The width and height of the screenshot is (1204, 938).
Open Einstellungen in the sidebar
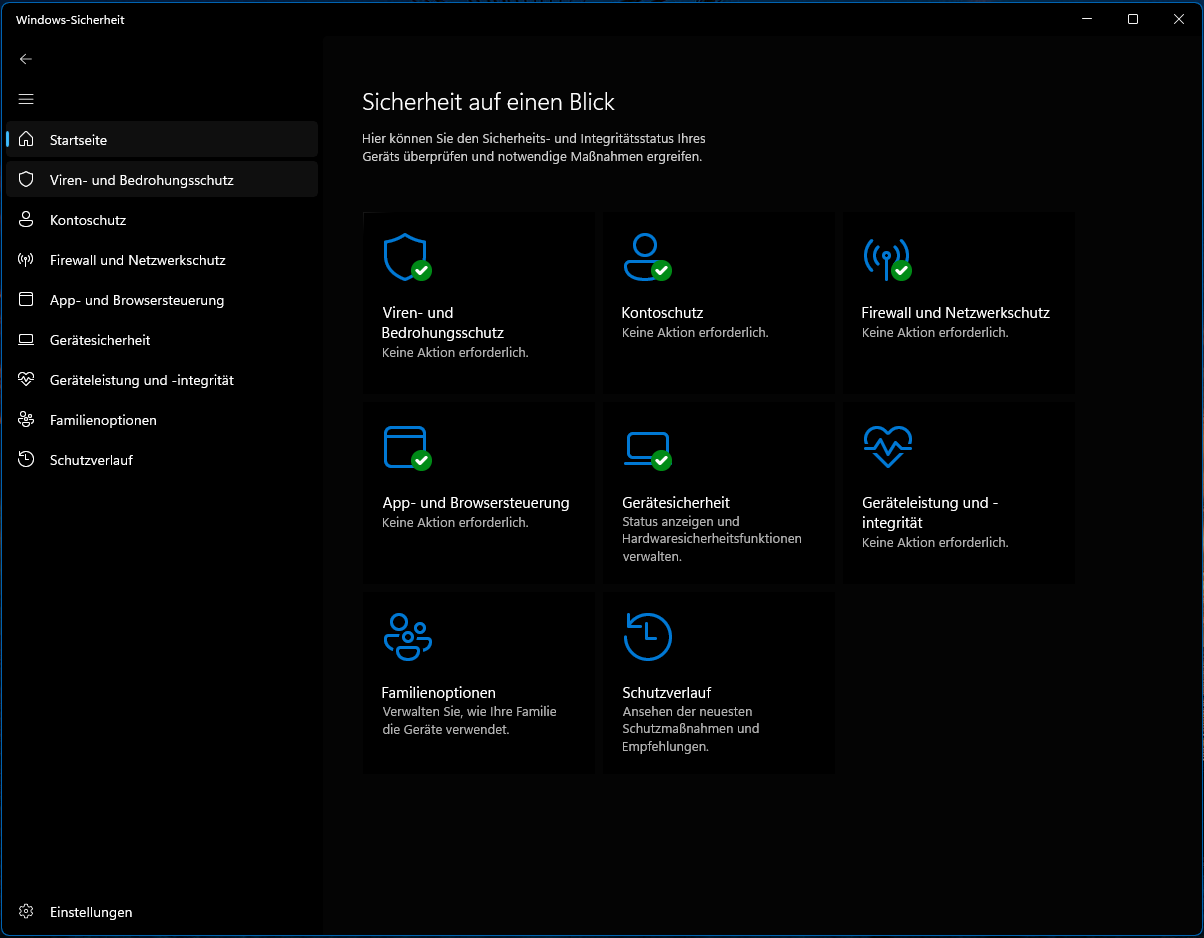pyautogui.click(x=90, y=912)
